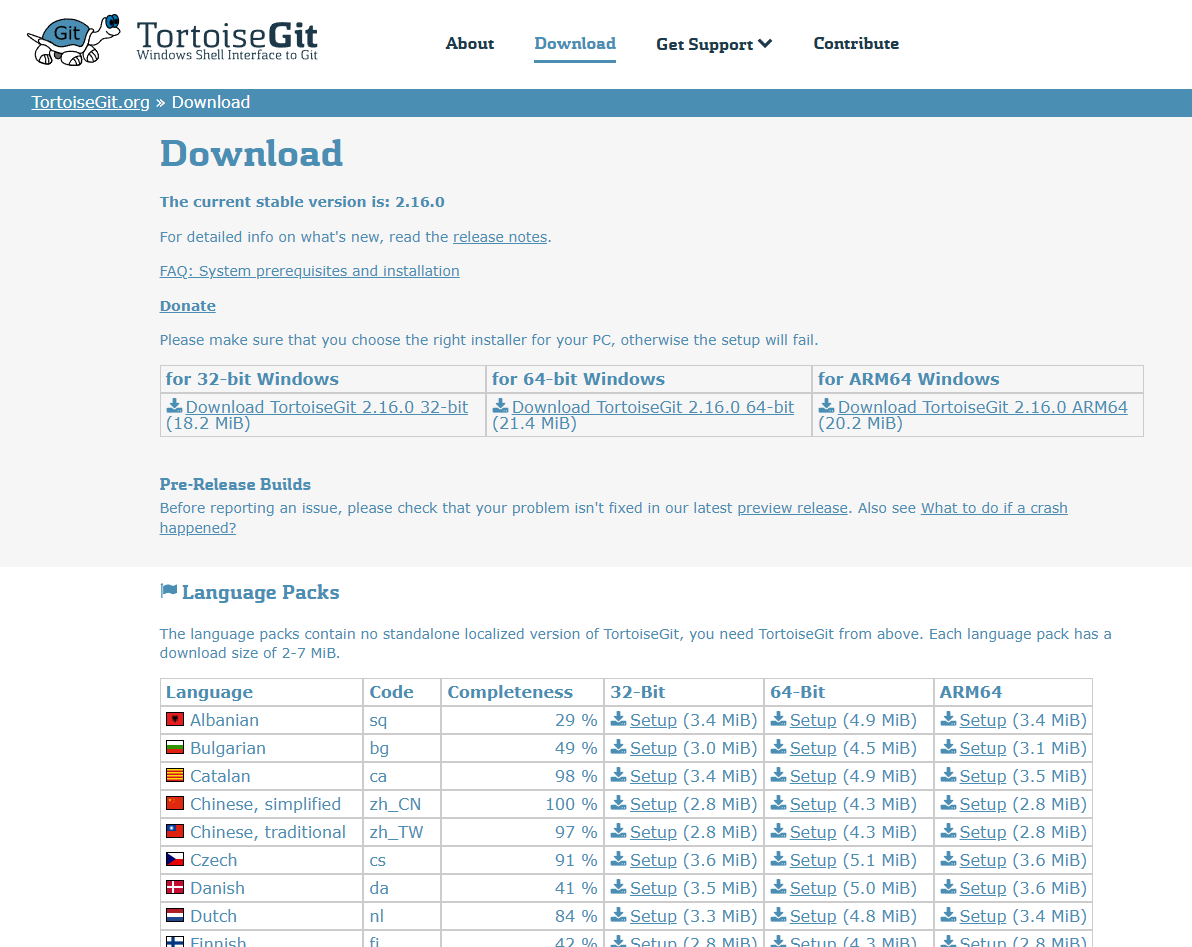Select the Download navigation tab

pos(575,43)
